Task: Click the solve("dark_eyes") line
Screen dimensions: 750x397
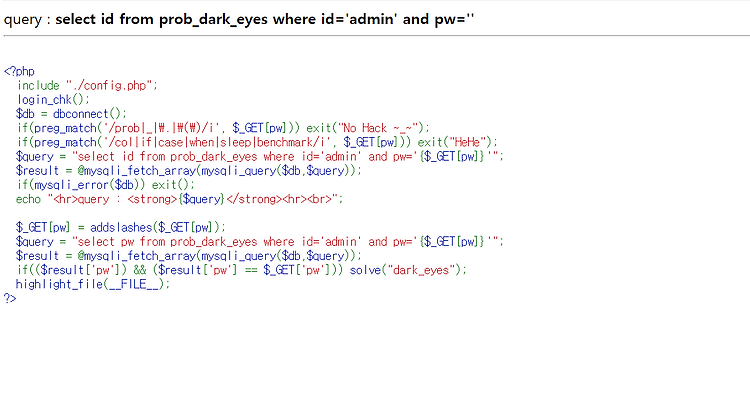Action: pos(242,270)
